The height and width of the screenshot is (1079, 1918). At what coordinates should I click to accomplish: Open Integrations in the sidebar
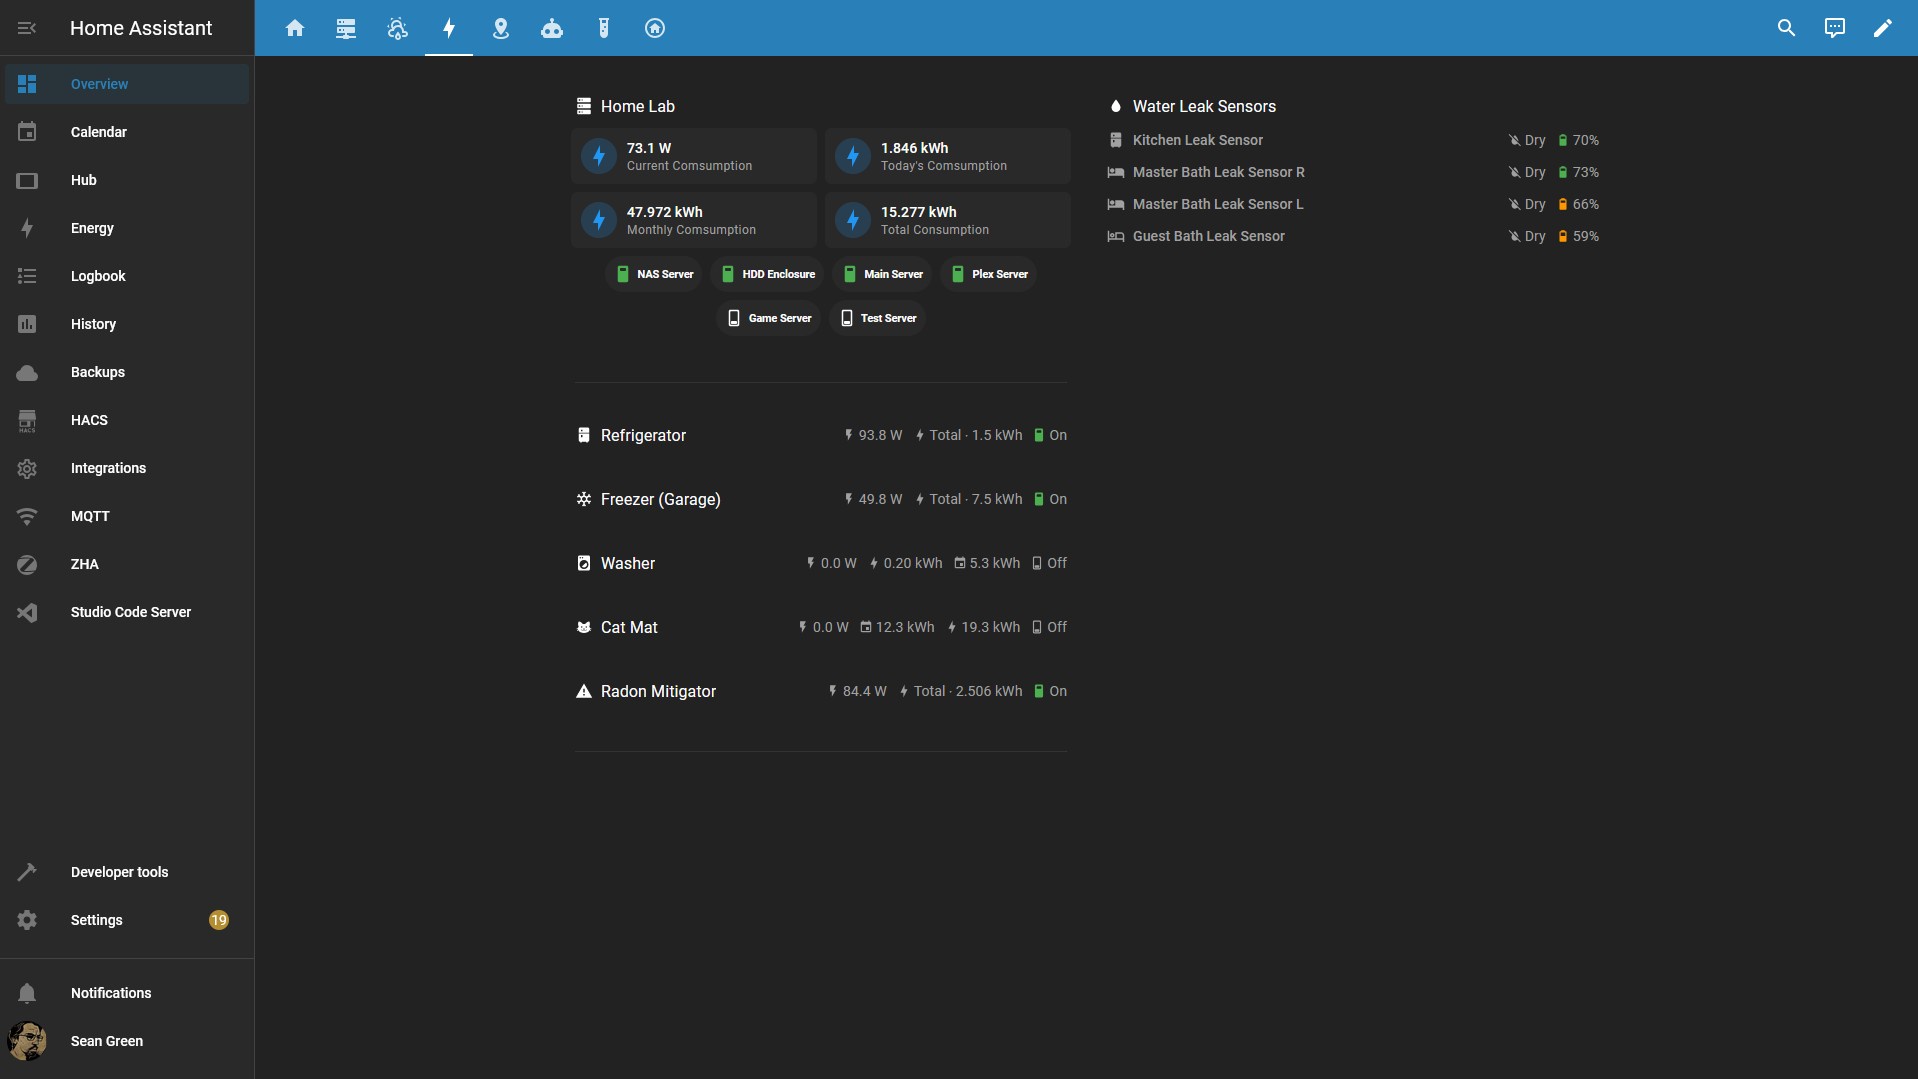127,468
